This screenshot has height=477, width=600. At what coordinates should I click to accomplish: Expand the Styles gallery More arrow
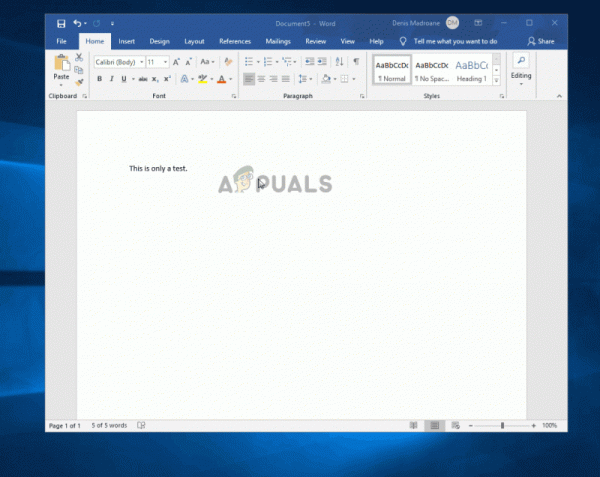click(496, 80)
